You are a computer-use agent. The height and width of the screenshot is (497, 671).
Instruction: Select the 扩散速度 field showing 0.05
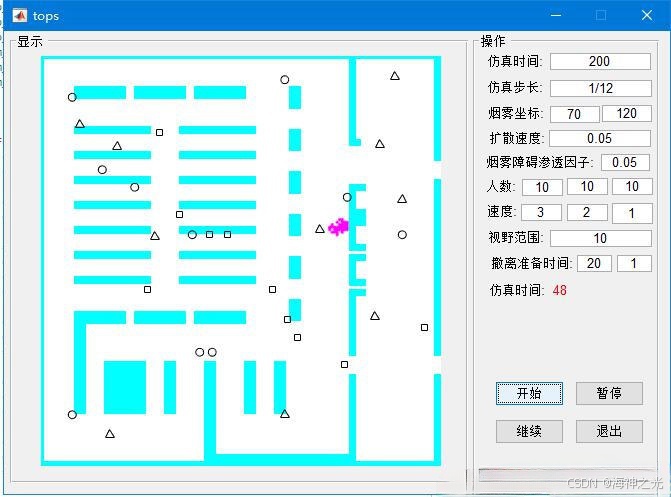point(600,138)
